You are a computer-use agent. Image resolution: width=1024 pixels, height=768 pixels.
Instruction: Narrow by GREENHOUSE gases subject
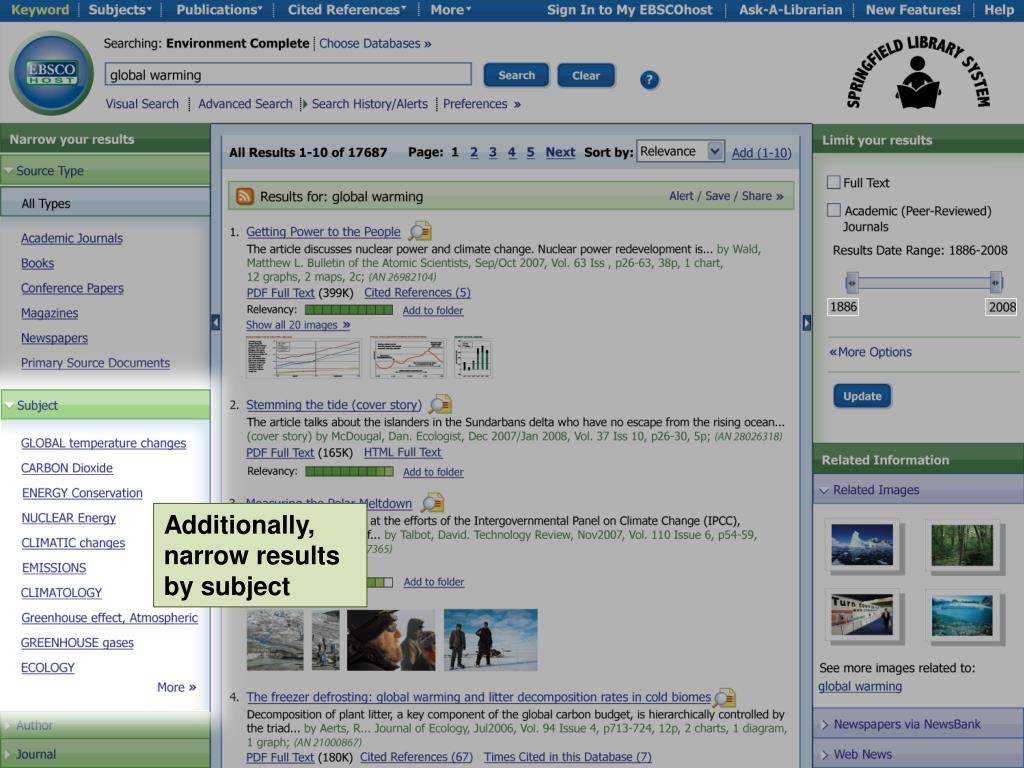tap(77, 643)
